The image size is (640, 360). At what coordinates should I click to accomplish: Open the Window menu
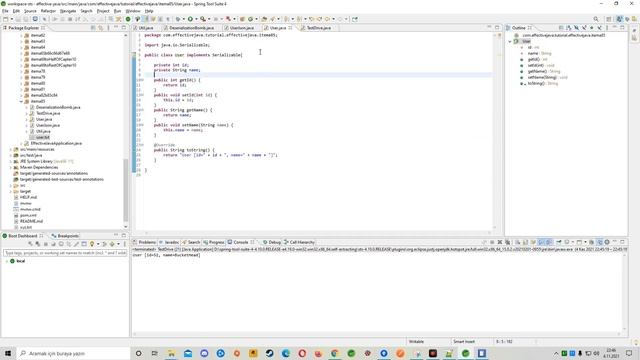click(133, 11)
